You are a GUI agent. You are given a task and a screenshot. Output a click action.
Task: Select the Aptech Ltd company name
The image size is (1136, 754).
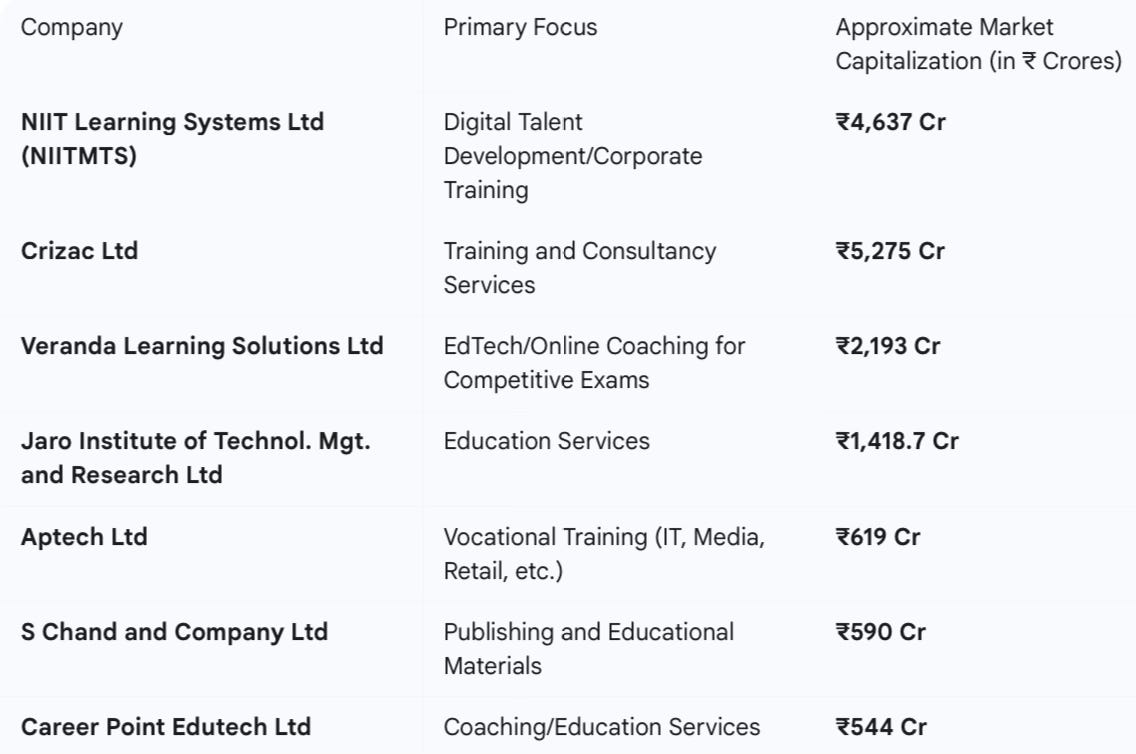click(84, 537)
